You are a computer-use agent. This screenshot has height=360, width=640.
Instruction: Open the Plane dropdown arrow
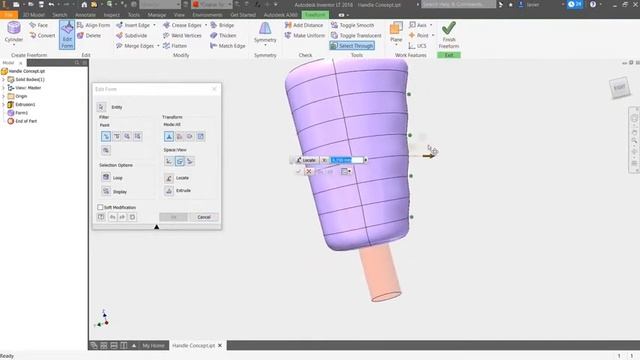(x=396, y=44)
